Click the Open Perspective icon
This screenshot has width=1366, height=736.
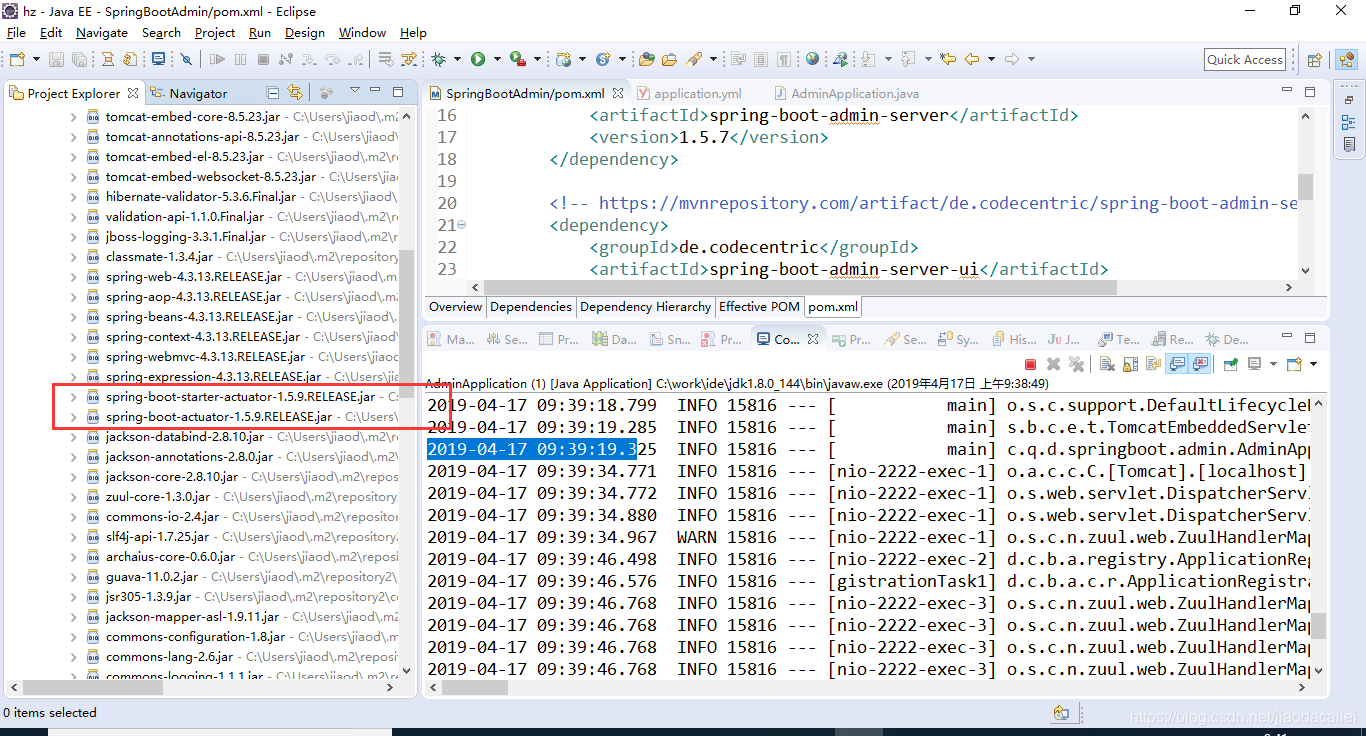pos(1314,60)
